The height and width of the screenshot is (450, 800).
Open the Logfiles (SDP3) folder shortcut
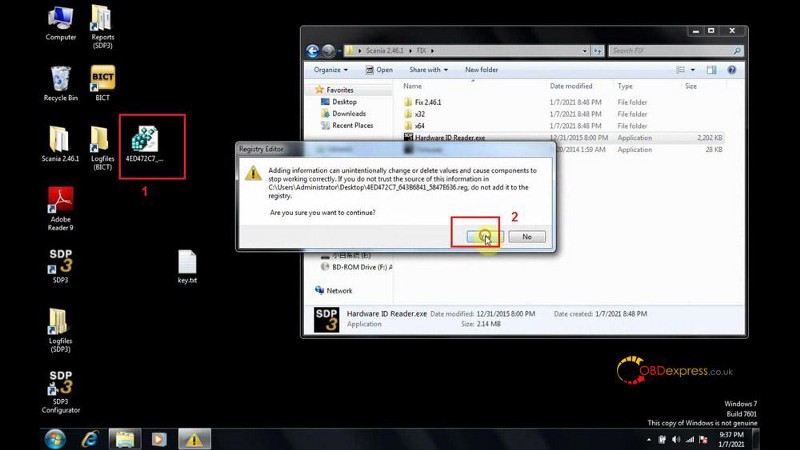(x=60, y=330)
